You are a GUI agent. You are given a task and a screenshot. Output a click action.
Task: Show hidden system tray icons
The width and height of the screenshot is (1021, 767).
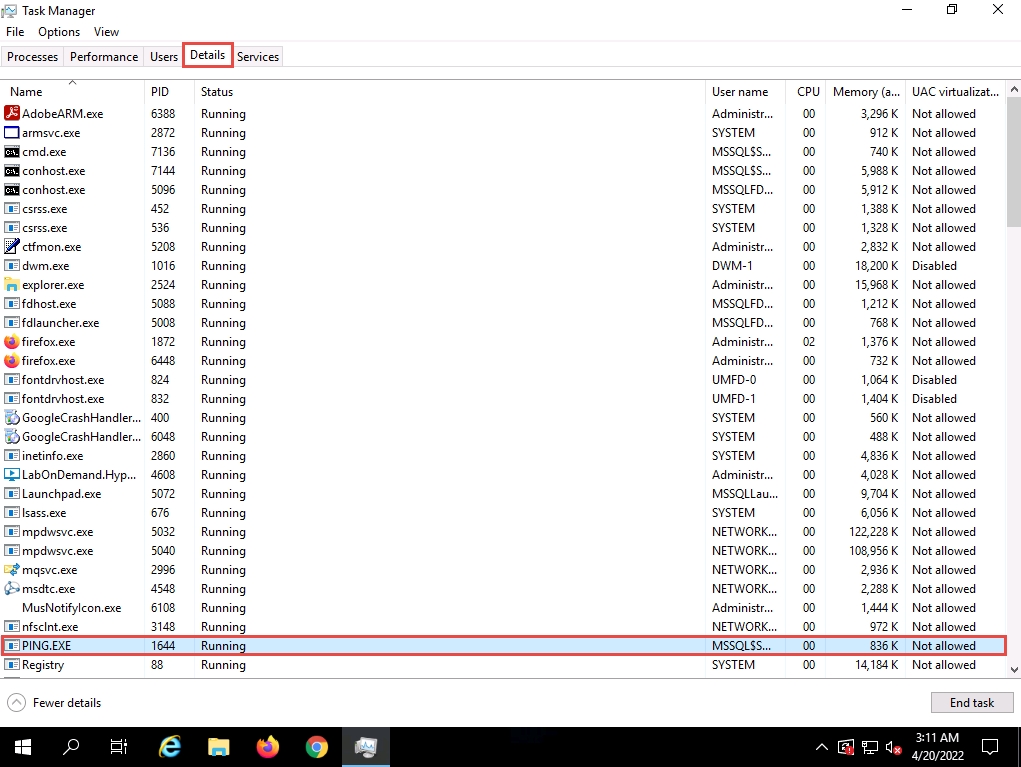tap(822, 747)
